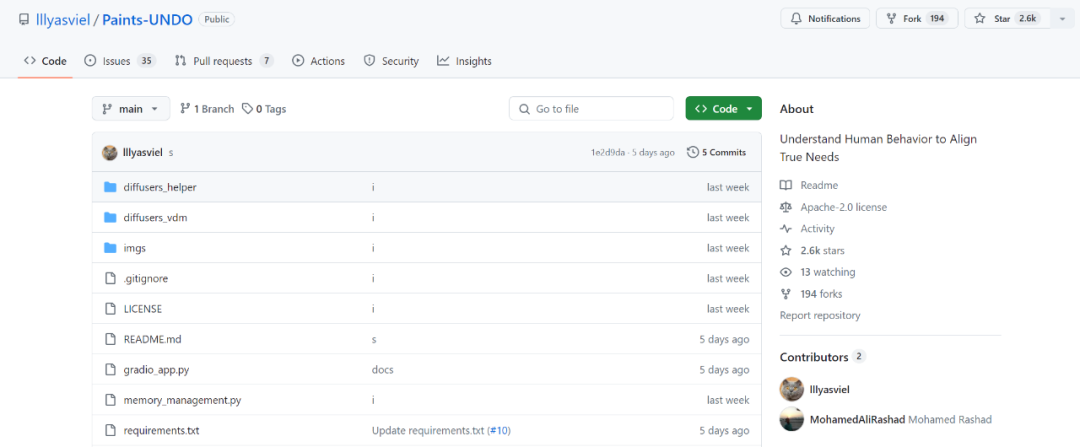This screenshot has width=1080, height=447.
Task: Click file icon for requirements.txt
Action: pyautogui.click(x=110, y=430)
